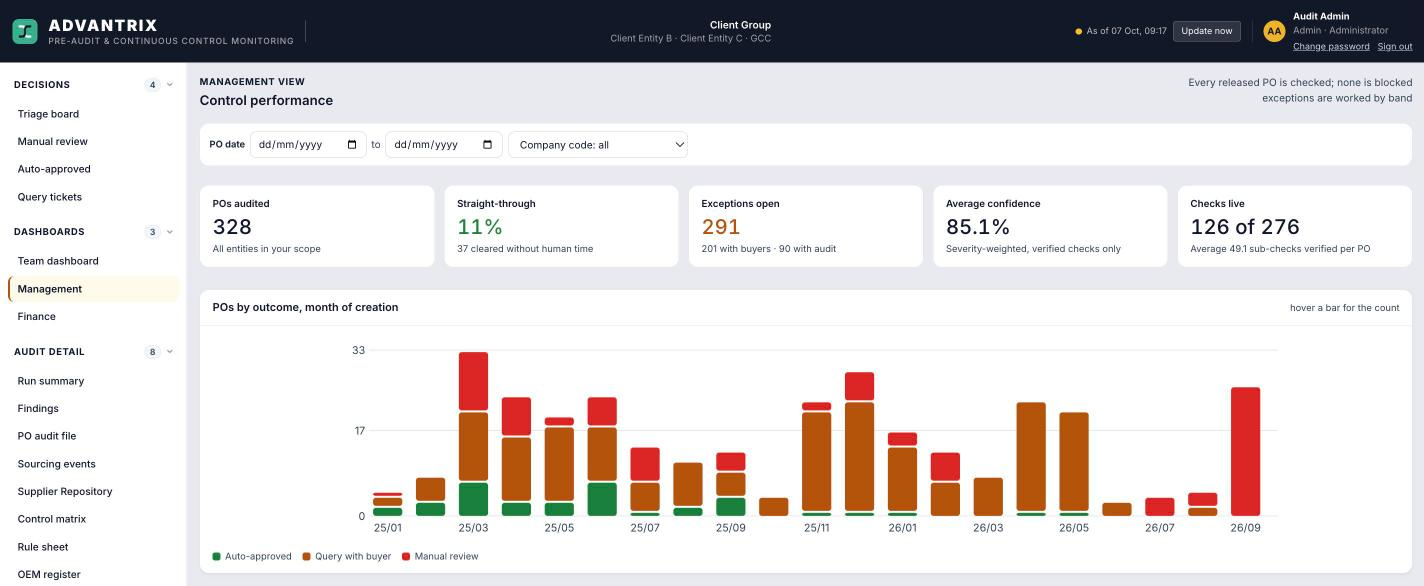The height and width of the screenshot is (586, 1424).
Task: Click the Checks live 126 of 276 card
Action: coord(1295,226)
